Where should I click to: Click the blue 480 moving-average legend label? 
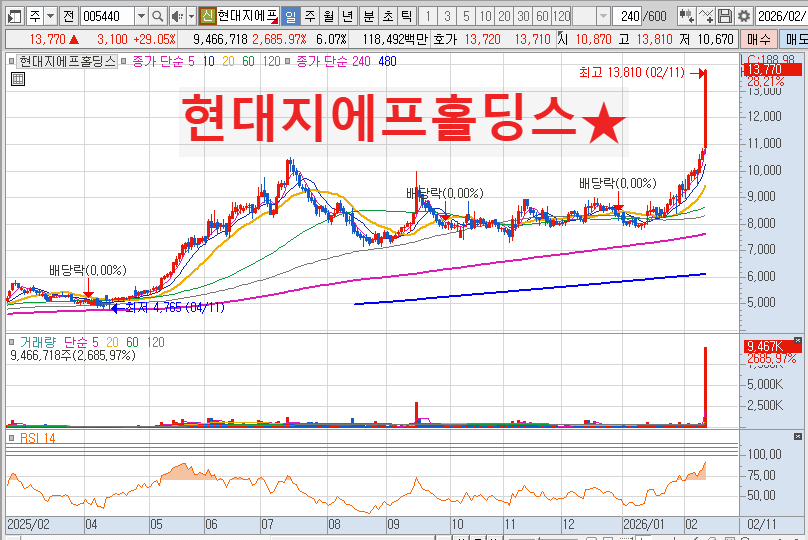[x=387, y=62]
